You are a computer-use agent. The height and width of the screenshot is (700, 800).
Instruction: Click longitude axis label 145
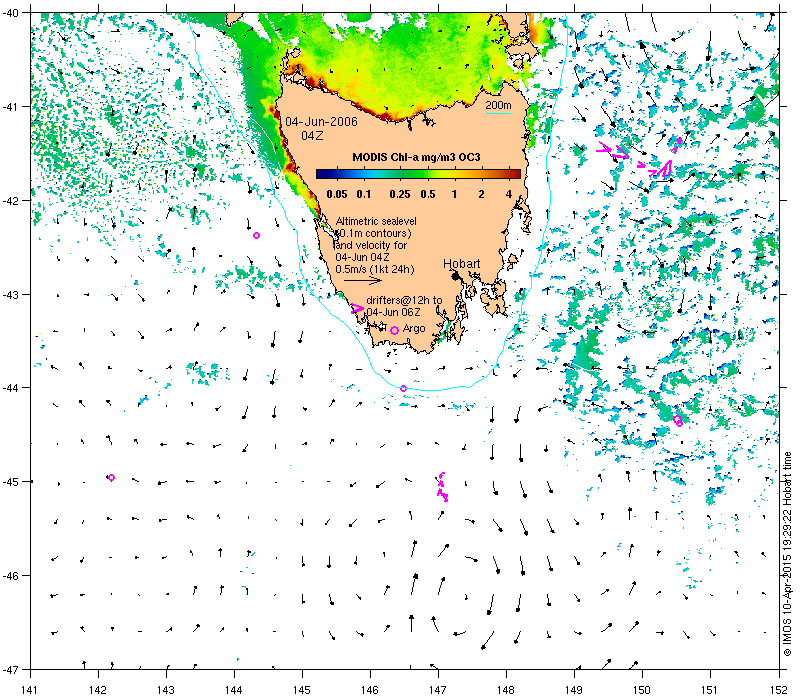(x=302, y=690)
